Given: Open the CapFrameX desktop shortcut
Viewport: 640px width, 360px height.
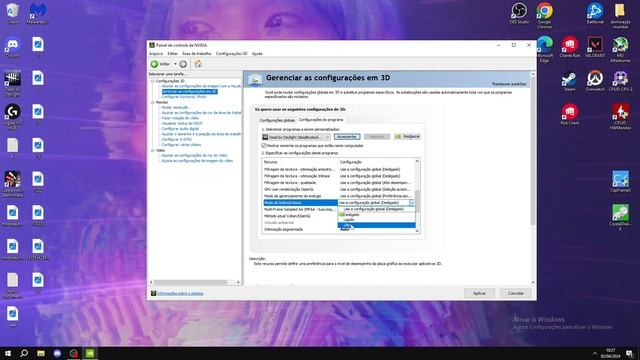Looking at the screenshot, I should coord(620,181).
